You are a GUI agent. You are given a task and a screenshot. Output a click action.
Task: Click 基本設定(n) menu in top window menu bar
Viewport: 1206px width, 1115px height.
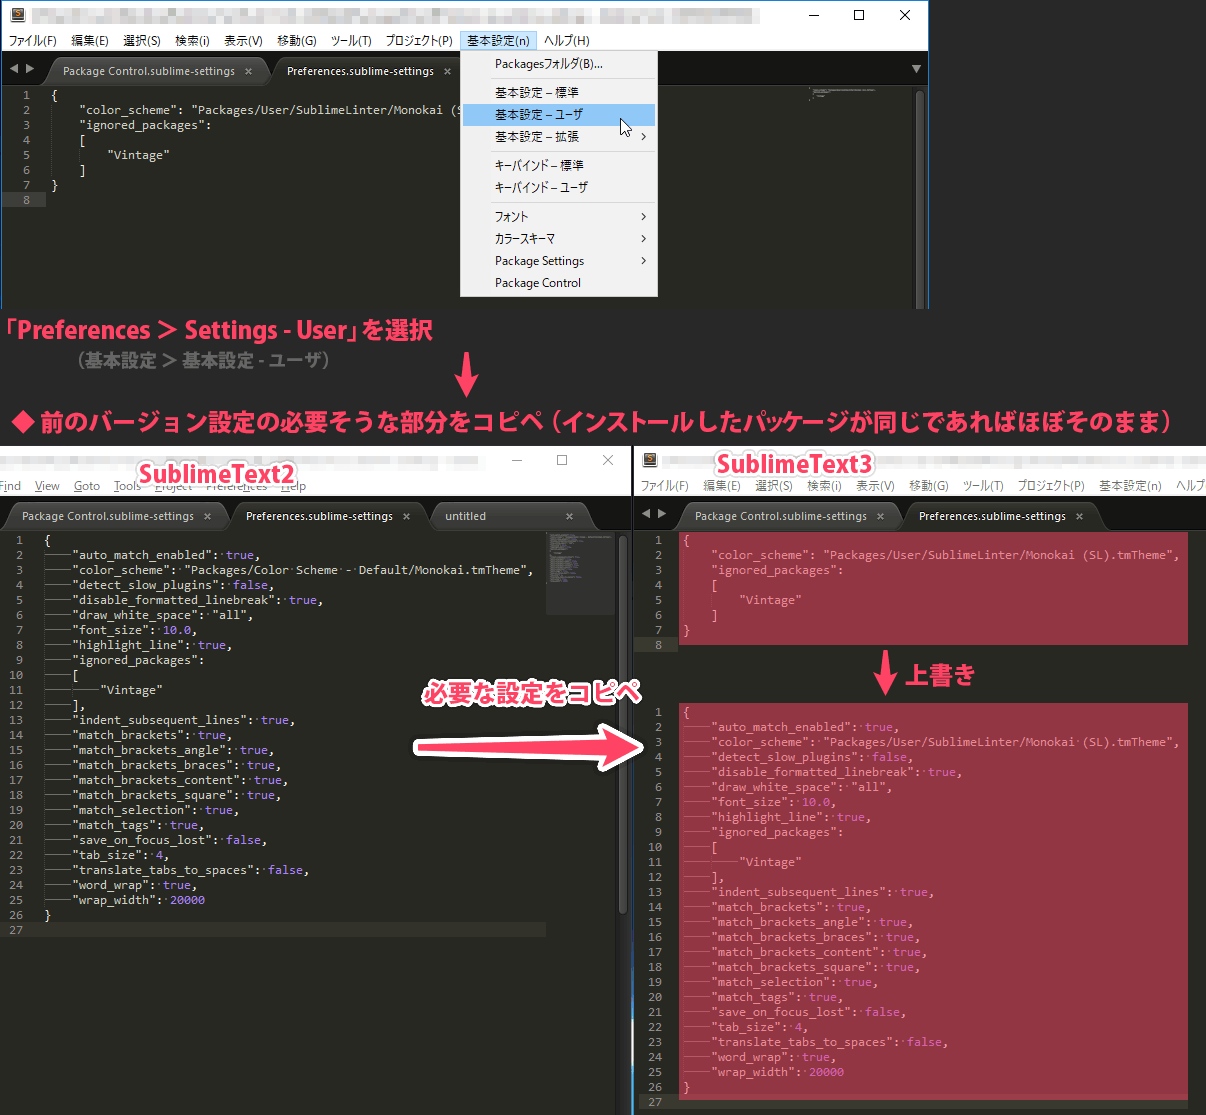pyautogui.click(x=498, y=41)
